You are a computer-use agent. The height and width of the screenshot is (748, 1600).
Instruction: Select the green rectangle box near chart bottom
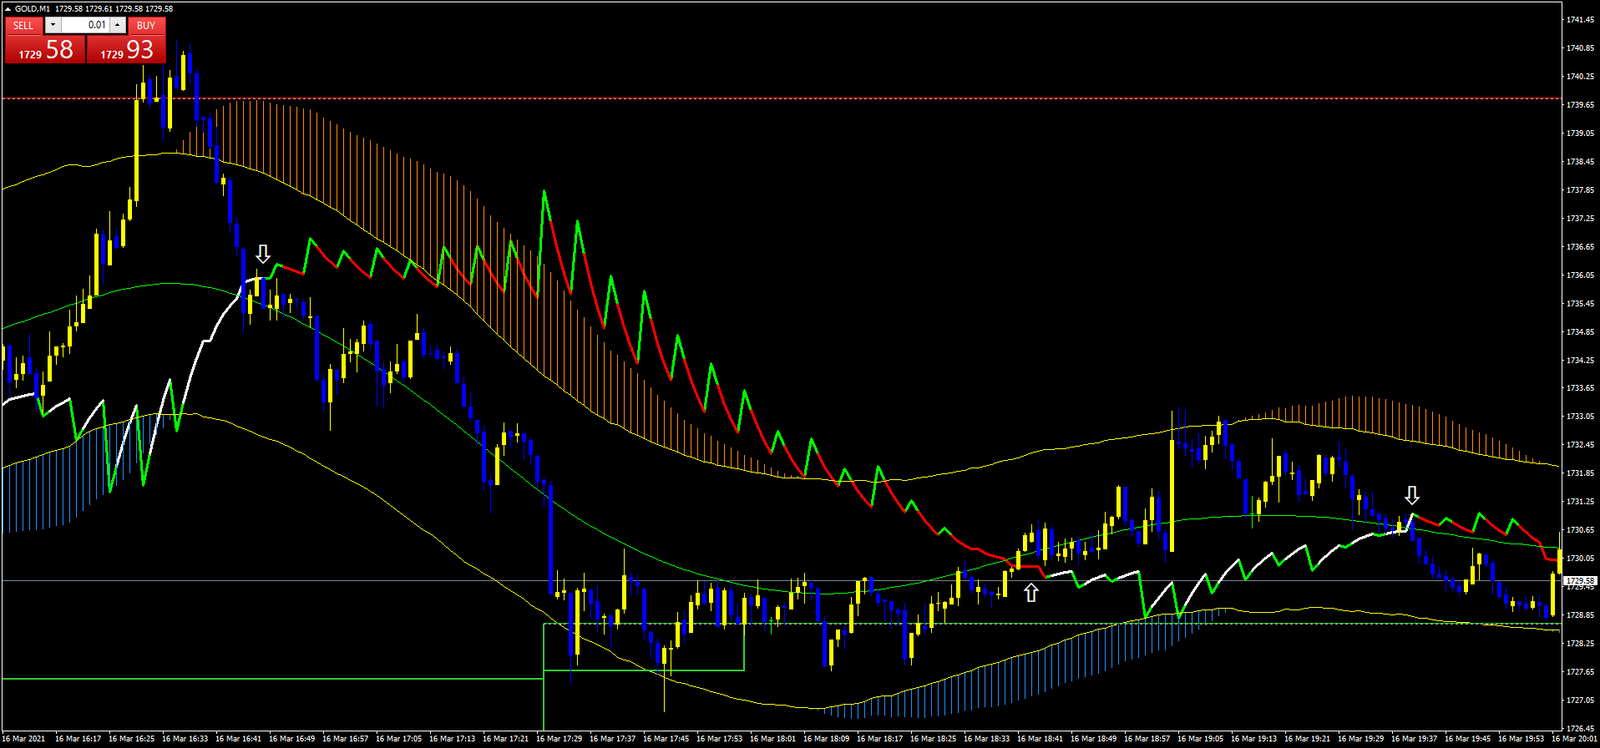643,669
